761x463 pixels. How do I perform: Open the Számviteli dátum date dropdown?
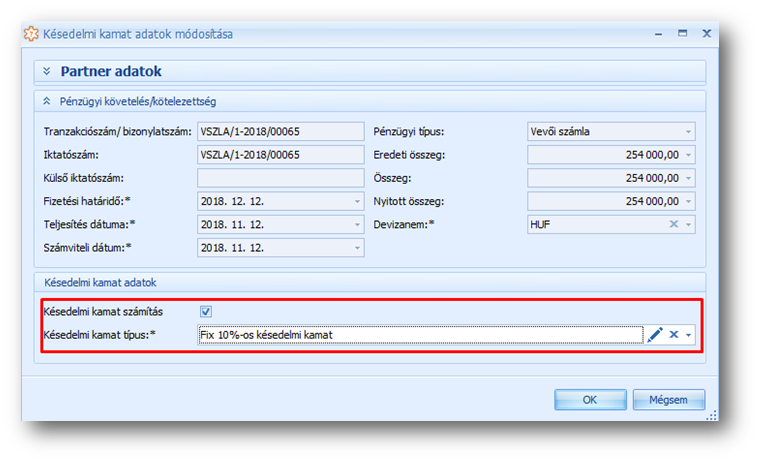click(x=358, y=248)
